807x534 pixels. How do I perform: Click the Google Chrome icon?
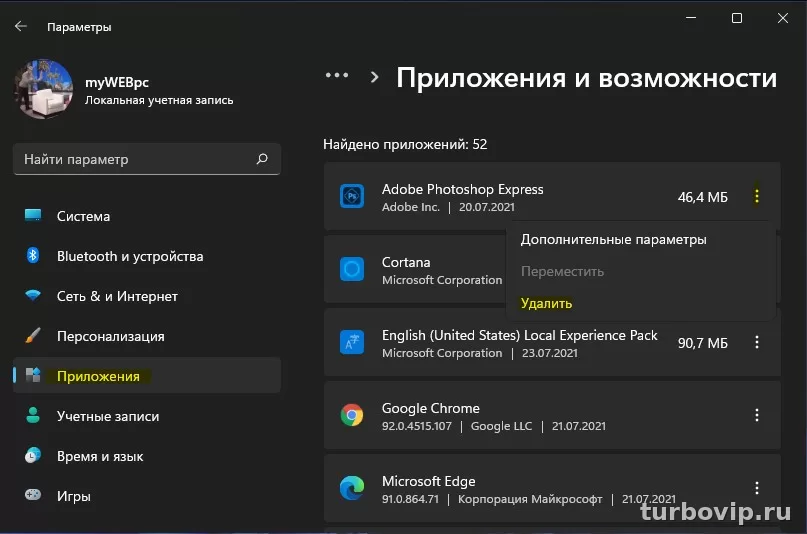coord(352,415)
